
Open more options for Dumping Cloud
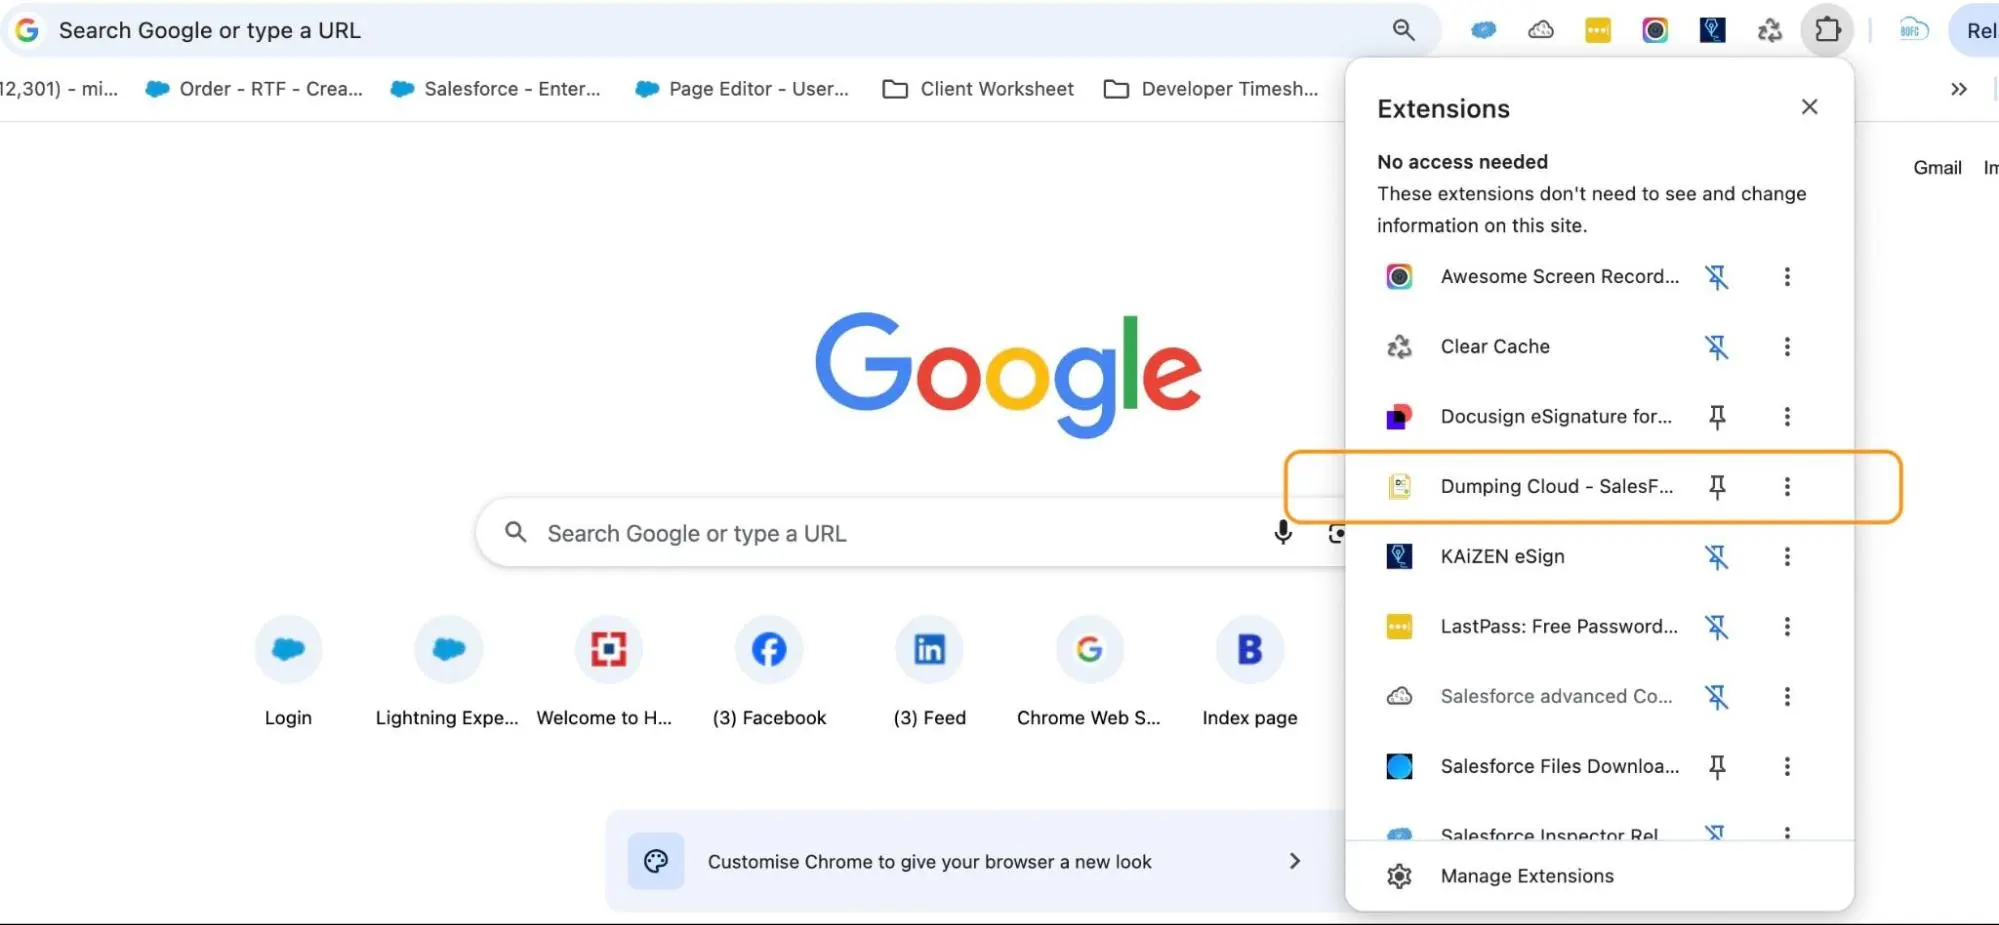click(x=1787, y=487)
